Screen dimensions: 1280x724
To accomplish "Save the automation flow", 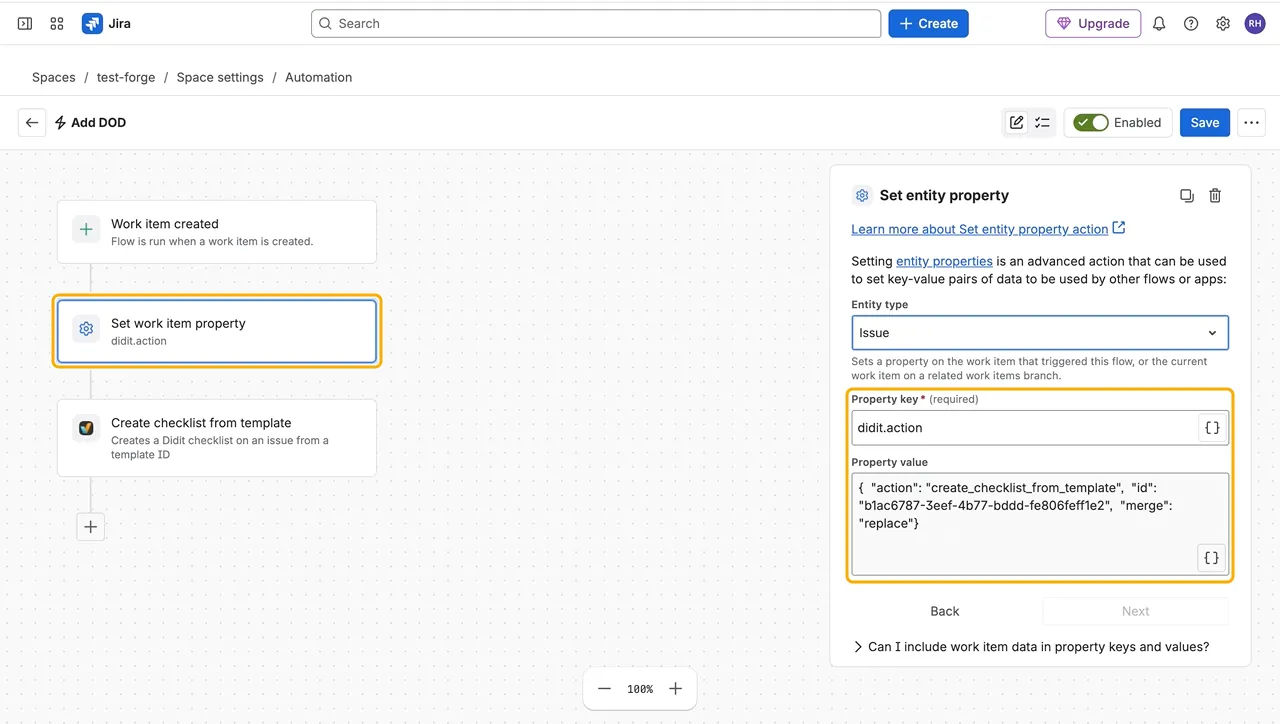I will coord(1205,122).
